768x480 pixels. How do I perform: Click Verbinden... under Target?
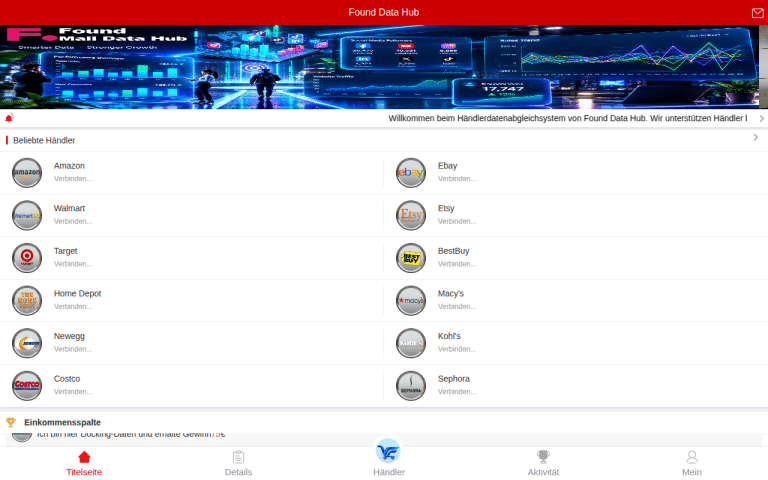click(x=73, y=264)
